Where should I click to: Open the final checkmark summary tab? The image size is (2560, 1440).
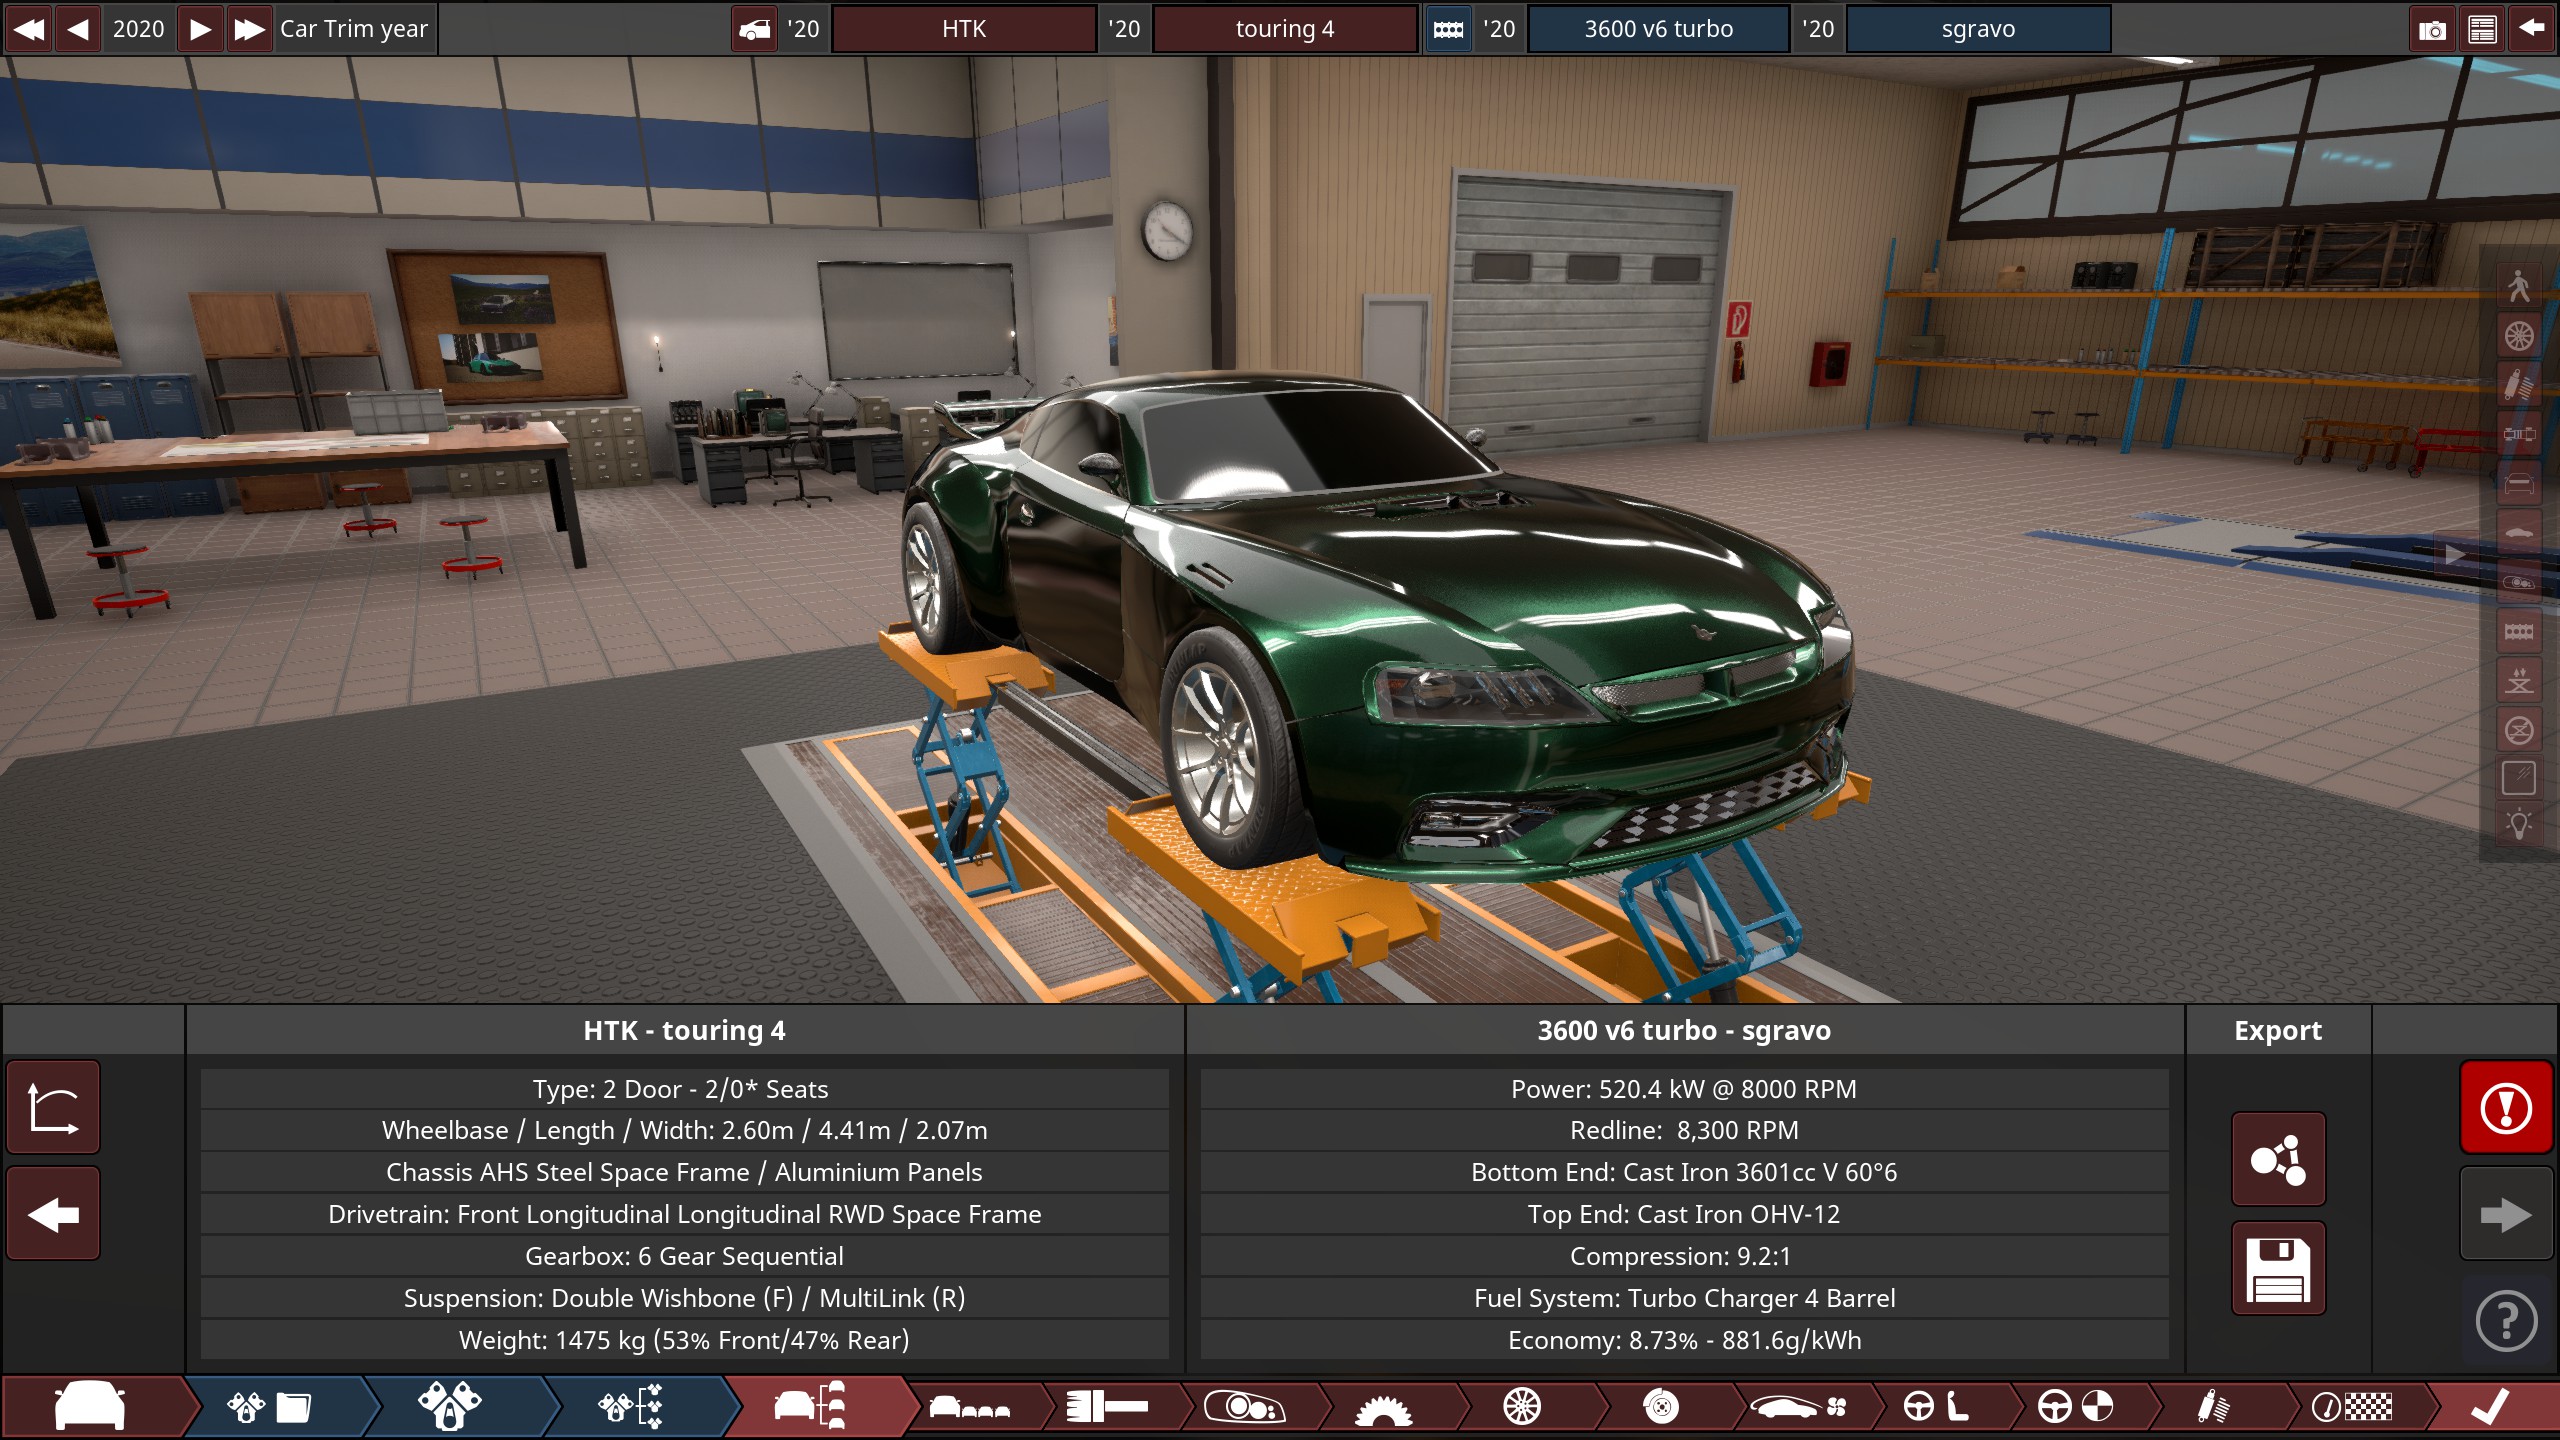(2490, 1407)
